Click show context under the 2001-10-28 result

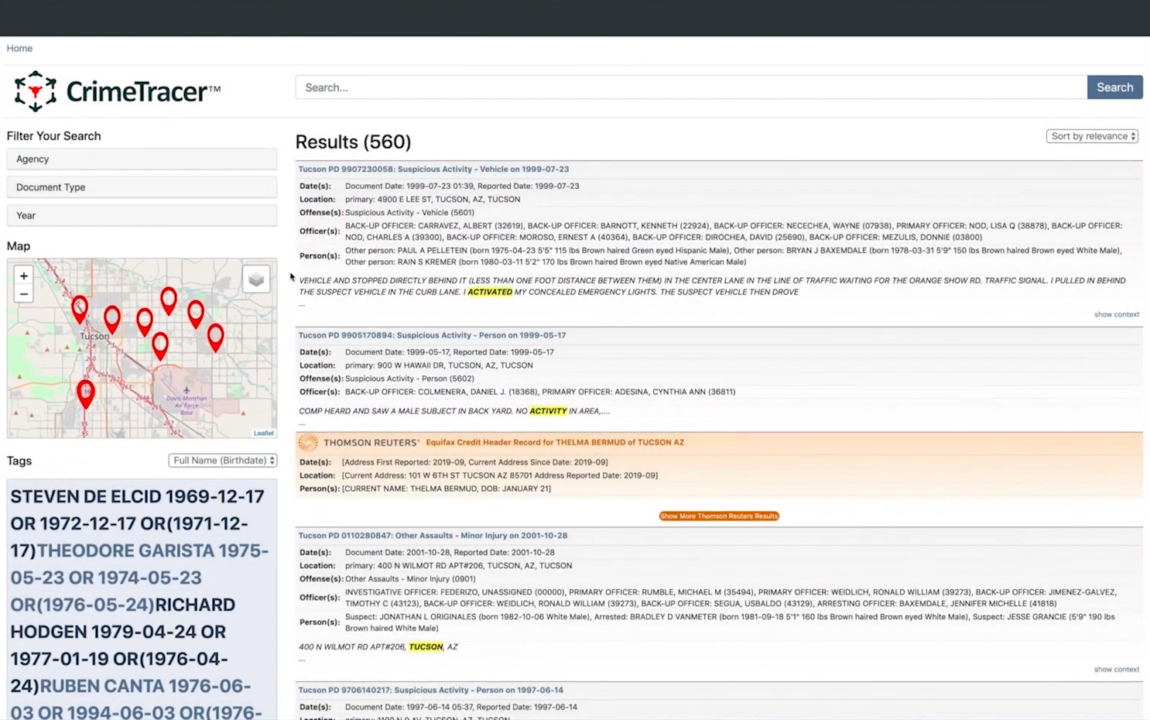pos(1116,669)
